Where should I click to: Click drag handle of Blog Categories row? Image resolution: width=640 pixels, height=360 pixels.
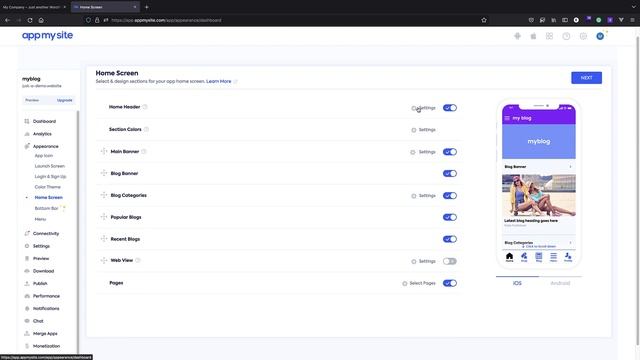point(104,195)
